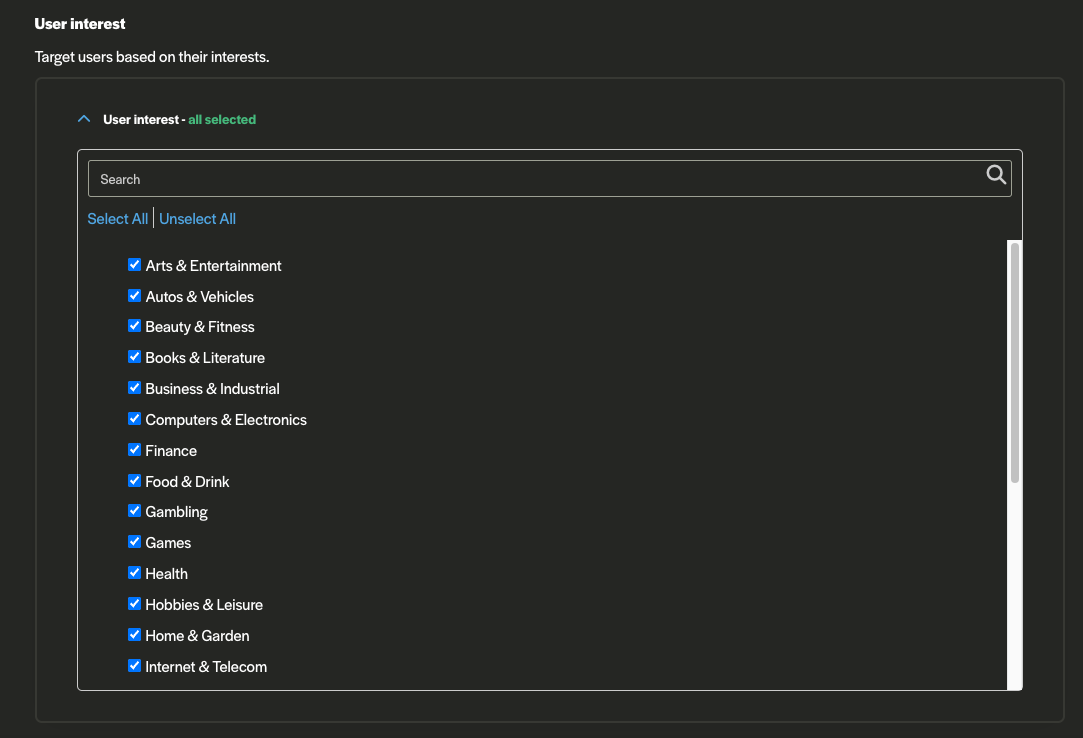Toggle Business & Industrial checkbox
The height and width of the screenshot is (738, 1083).
134,388
